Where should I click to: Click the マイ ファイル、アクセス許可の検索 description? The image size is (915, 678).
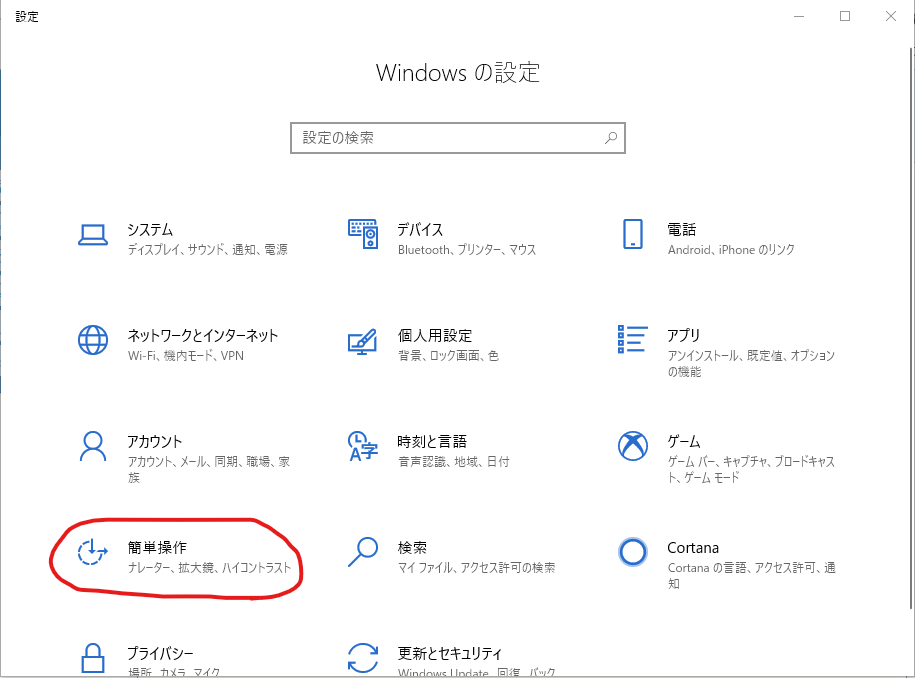coord(477,568)
